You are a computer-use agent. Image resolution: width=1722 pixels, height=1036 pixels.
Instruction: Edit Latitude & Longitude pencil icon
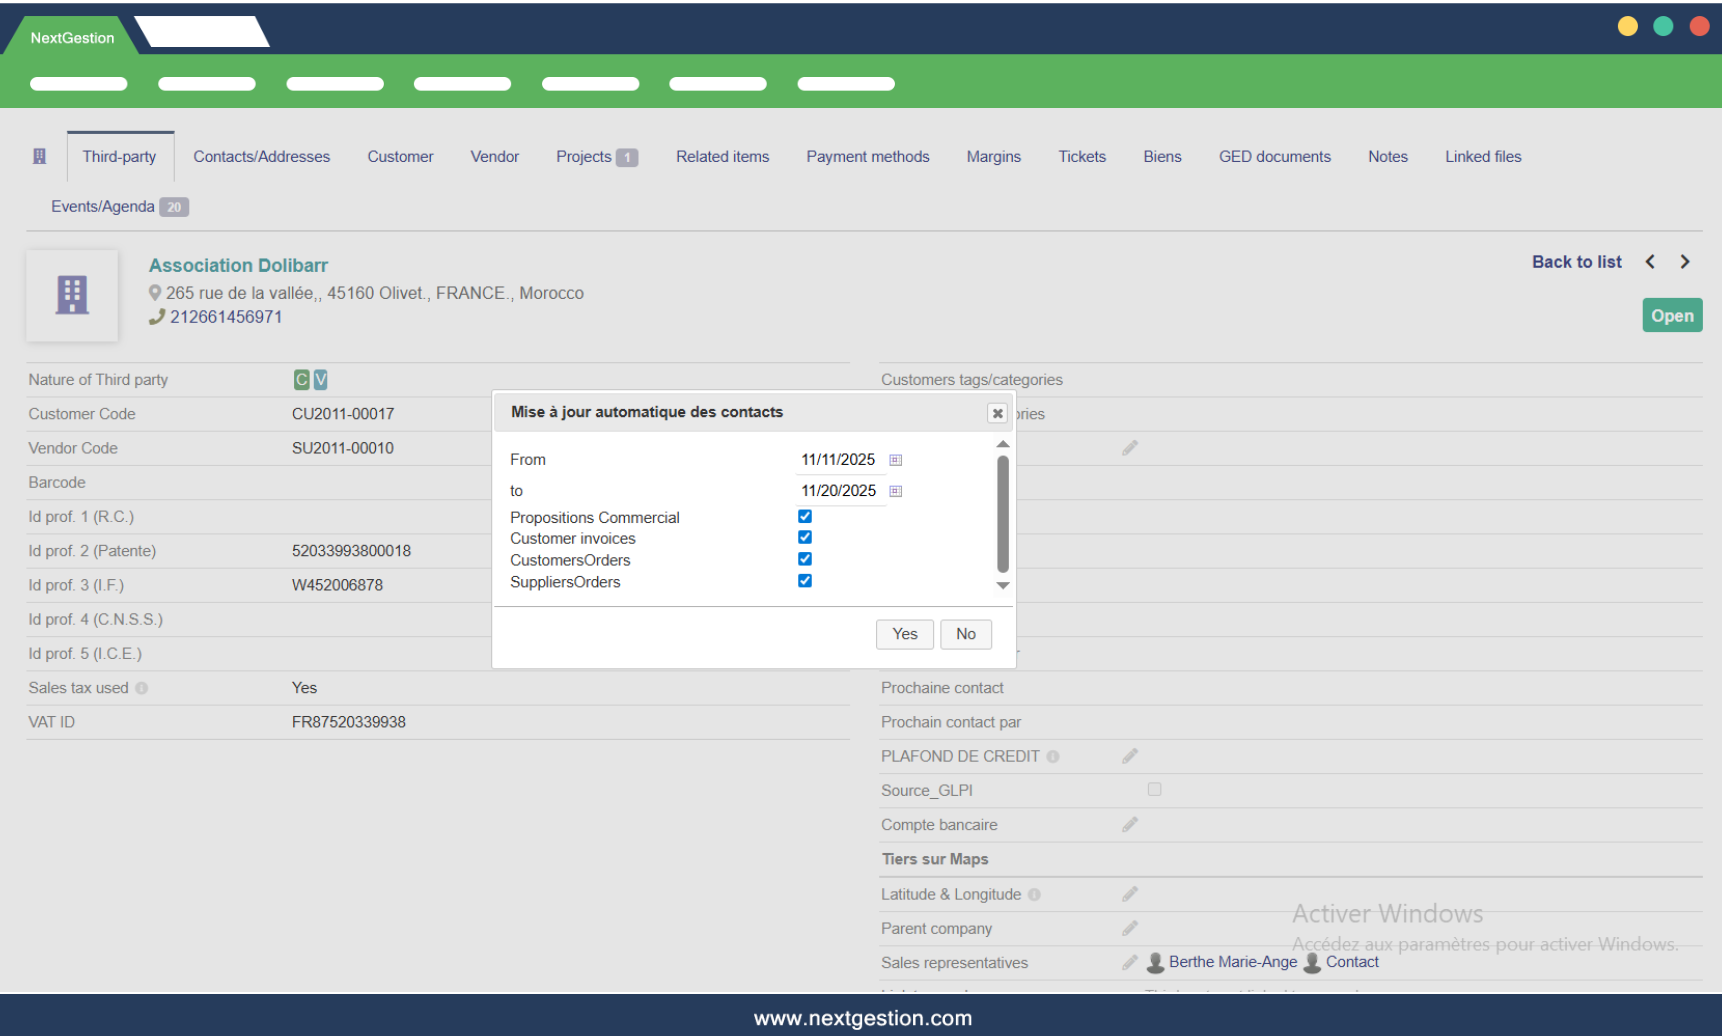click(1130, 894)
